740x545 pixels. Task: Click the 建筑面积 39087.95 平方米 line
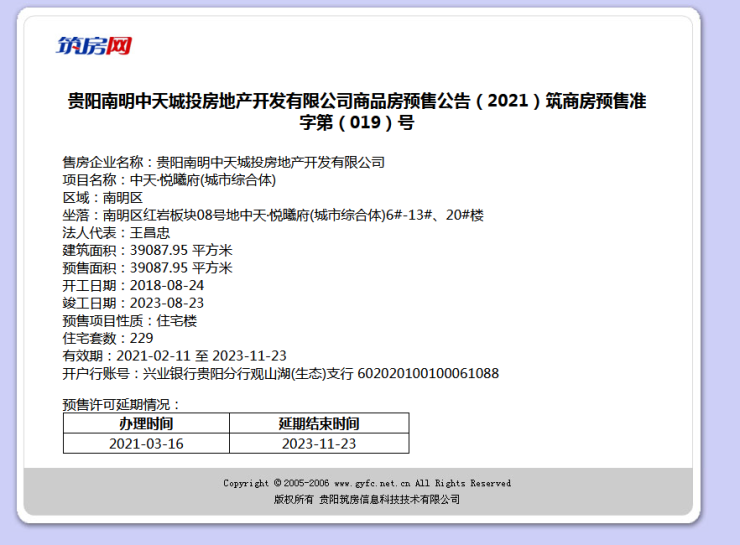[x=147, y=250]
